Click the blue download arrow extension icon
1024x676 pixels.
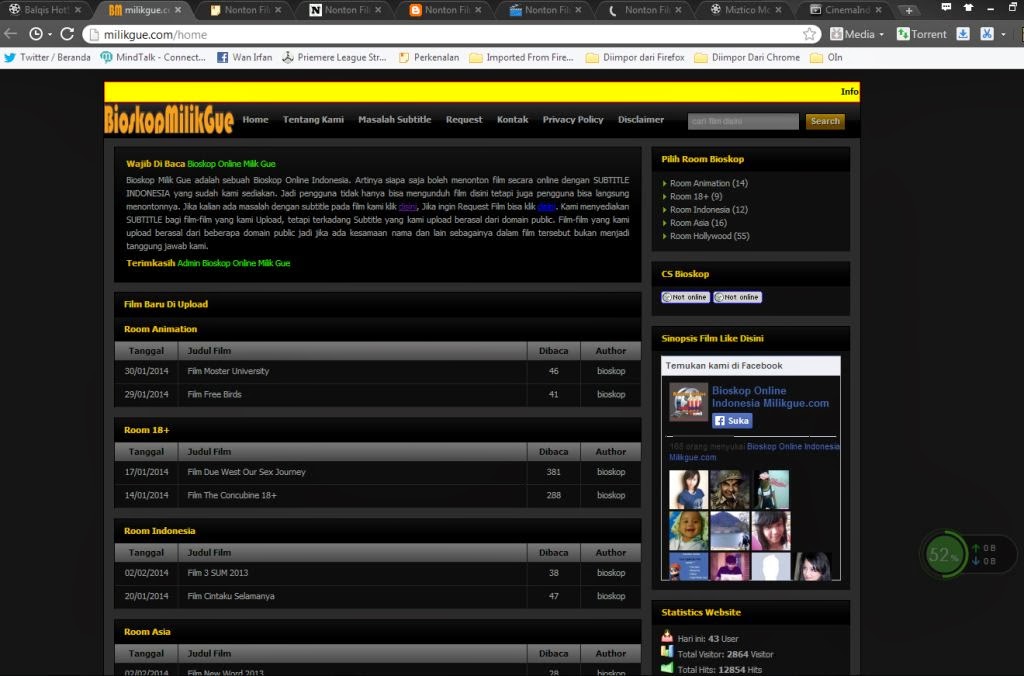pyautogui.click(x=963, y=34)
